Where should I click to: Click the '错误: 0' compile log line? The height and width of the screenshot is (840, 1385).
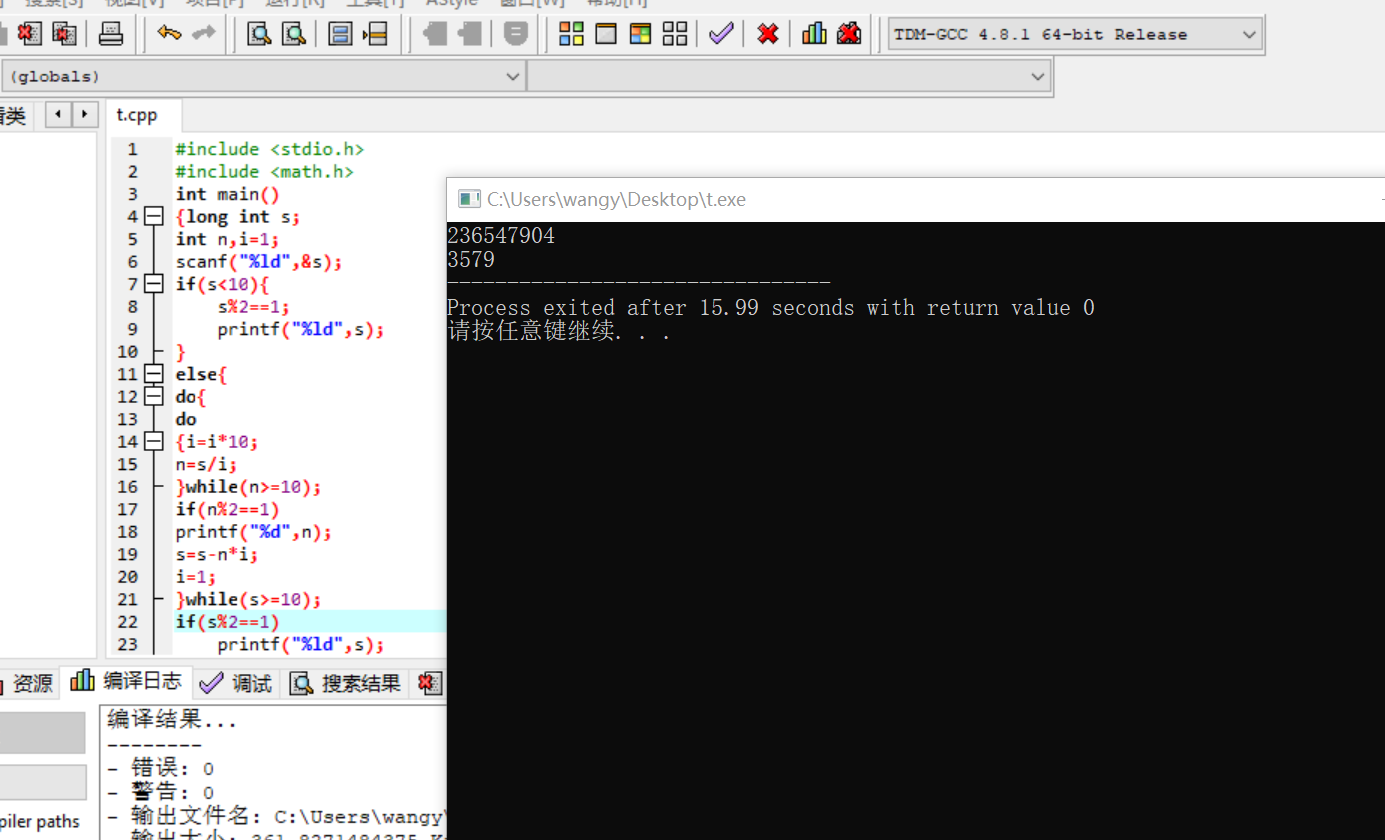(161, 769)
